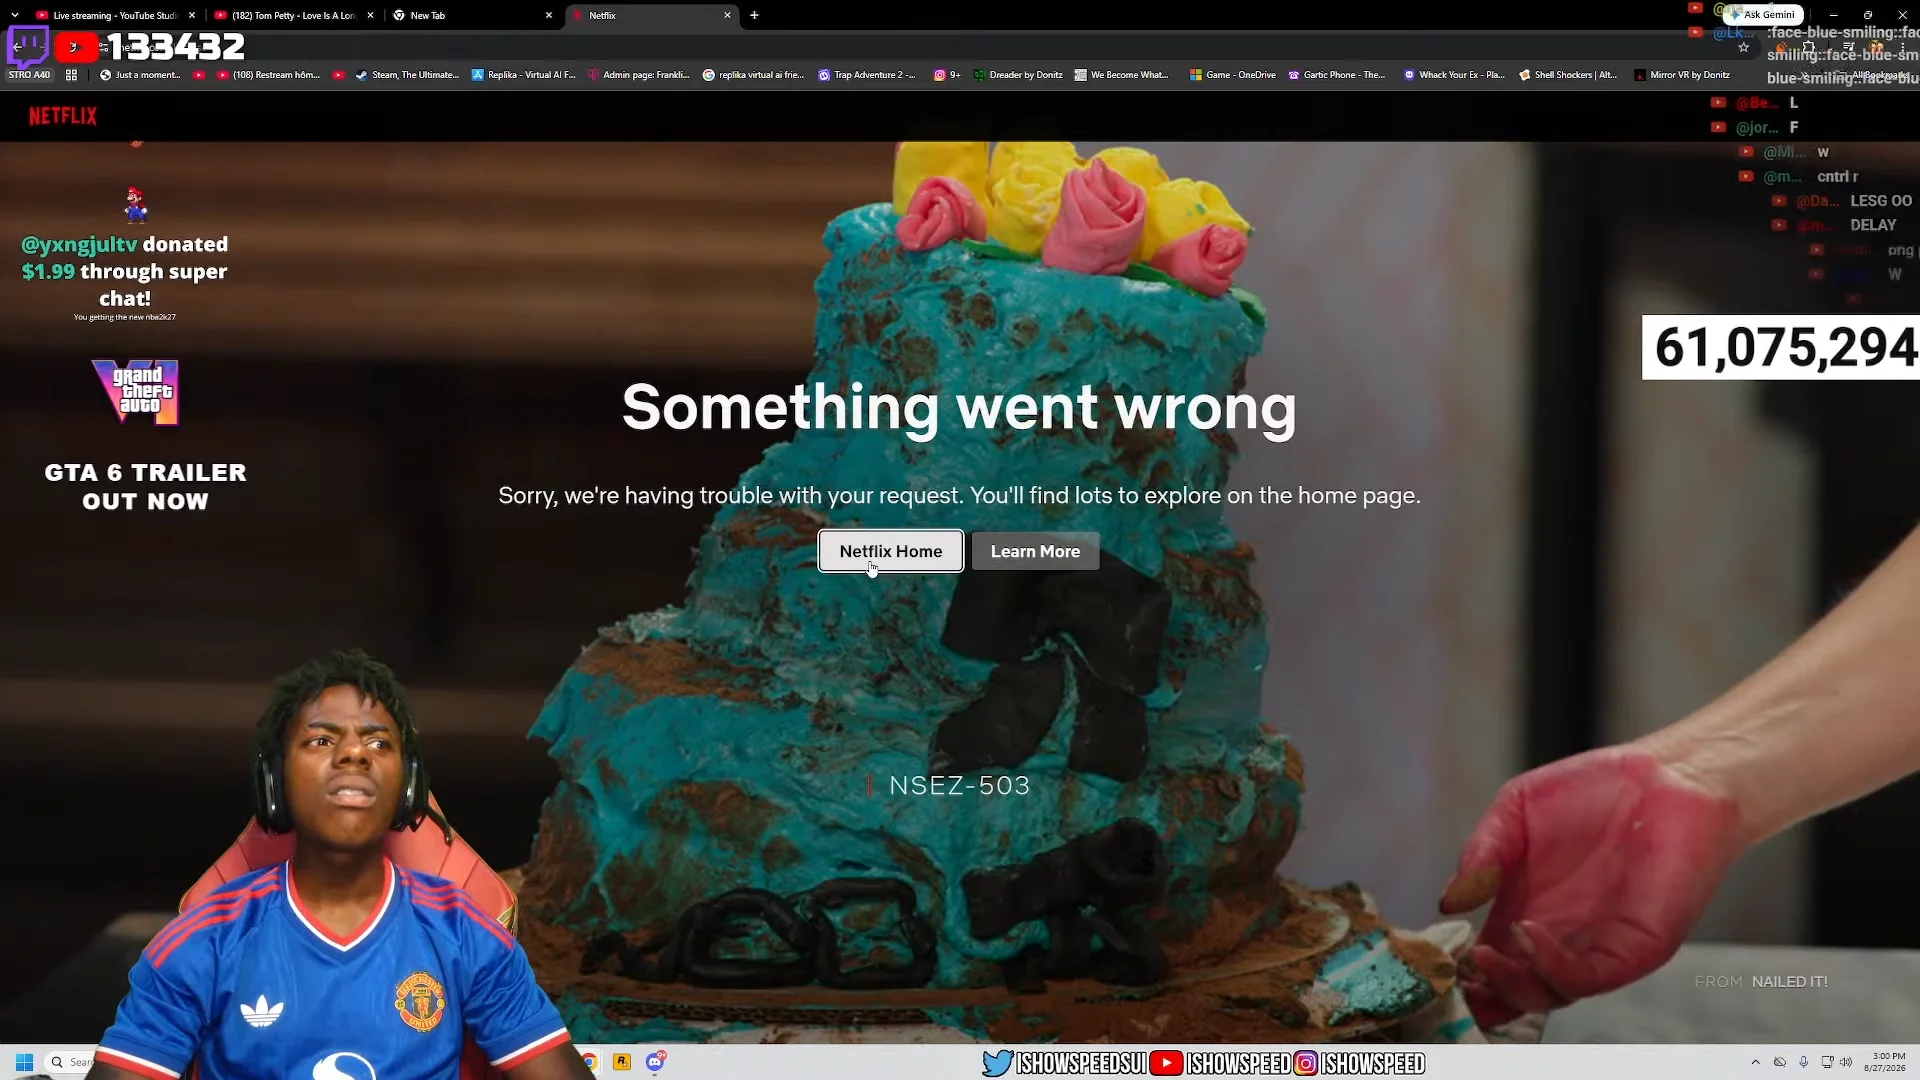Open the Rockstar Games Launcher taskbar icon
Screen dimensions: 1920x1080
622,1062
